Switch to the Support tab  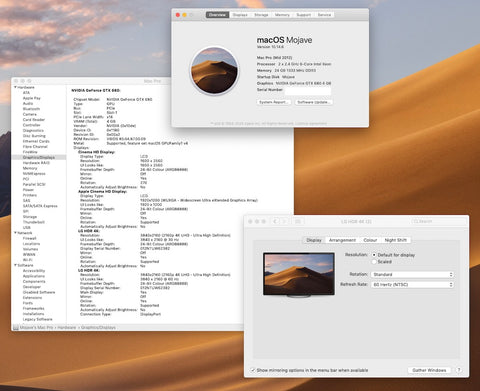click(x=304, y=15)
